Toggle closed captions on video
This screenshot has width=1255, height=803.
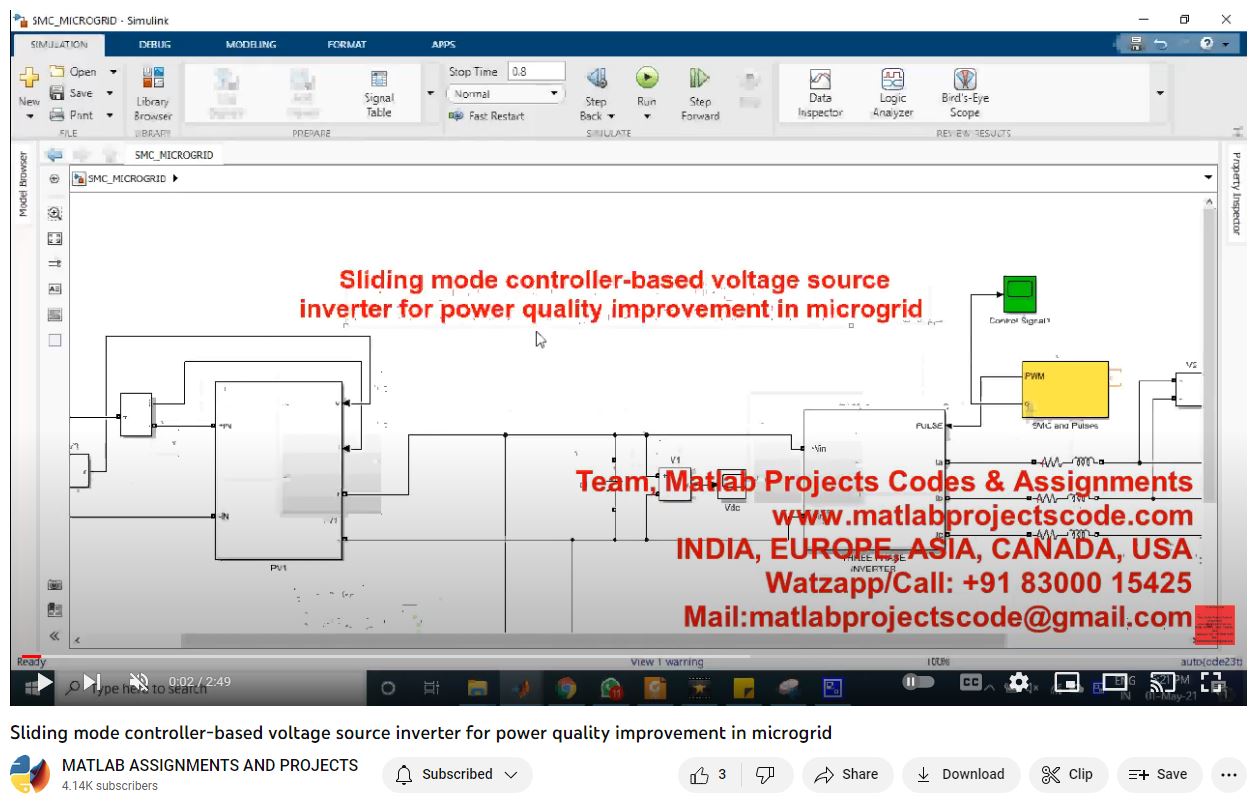coord(970,682)
